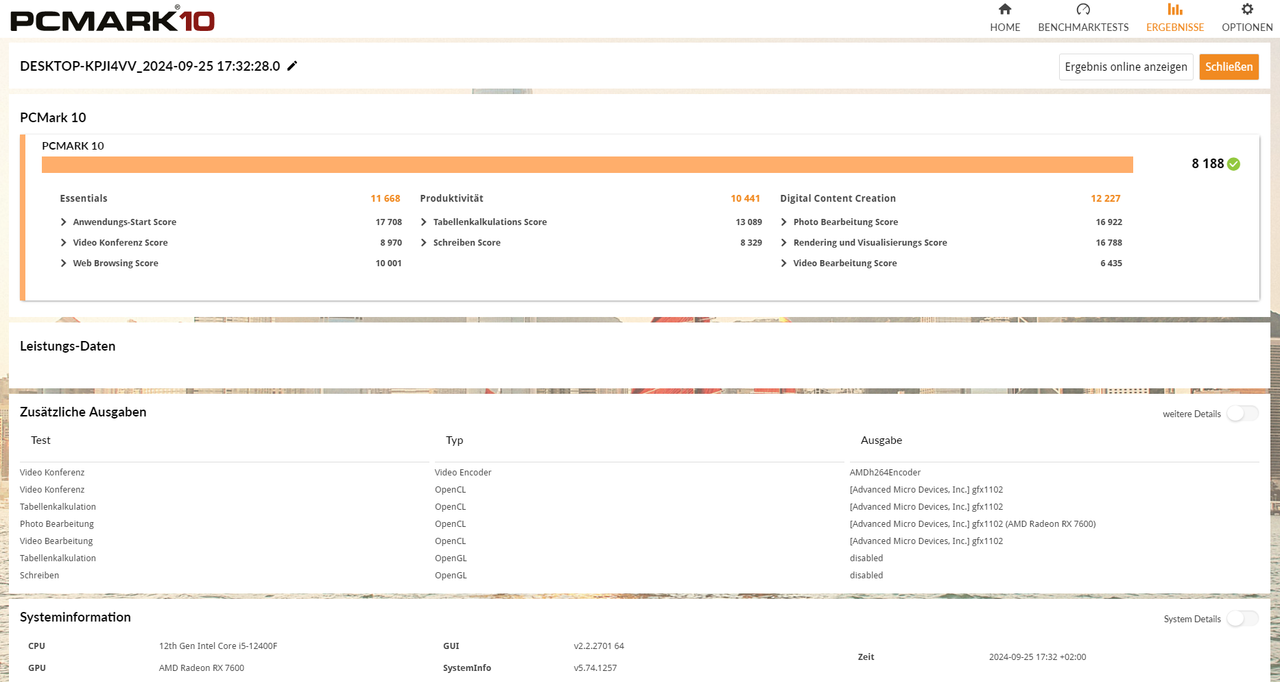Click the Video Encoder type cell

point(463,472)
